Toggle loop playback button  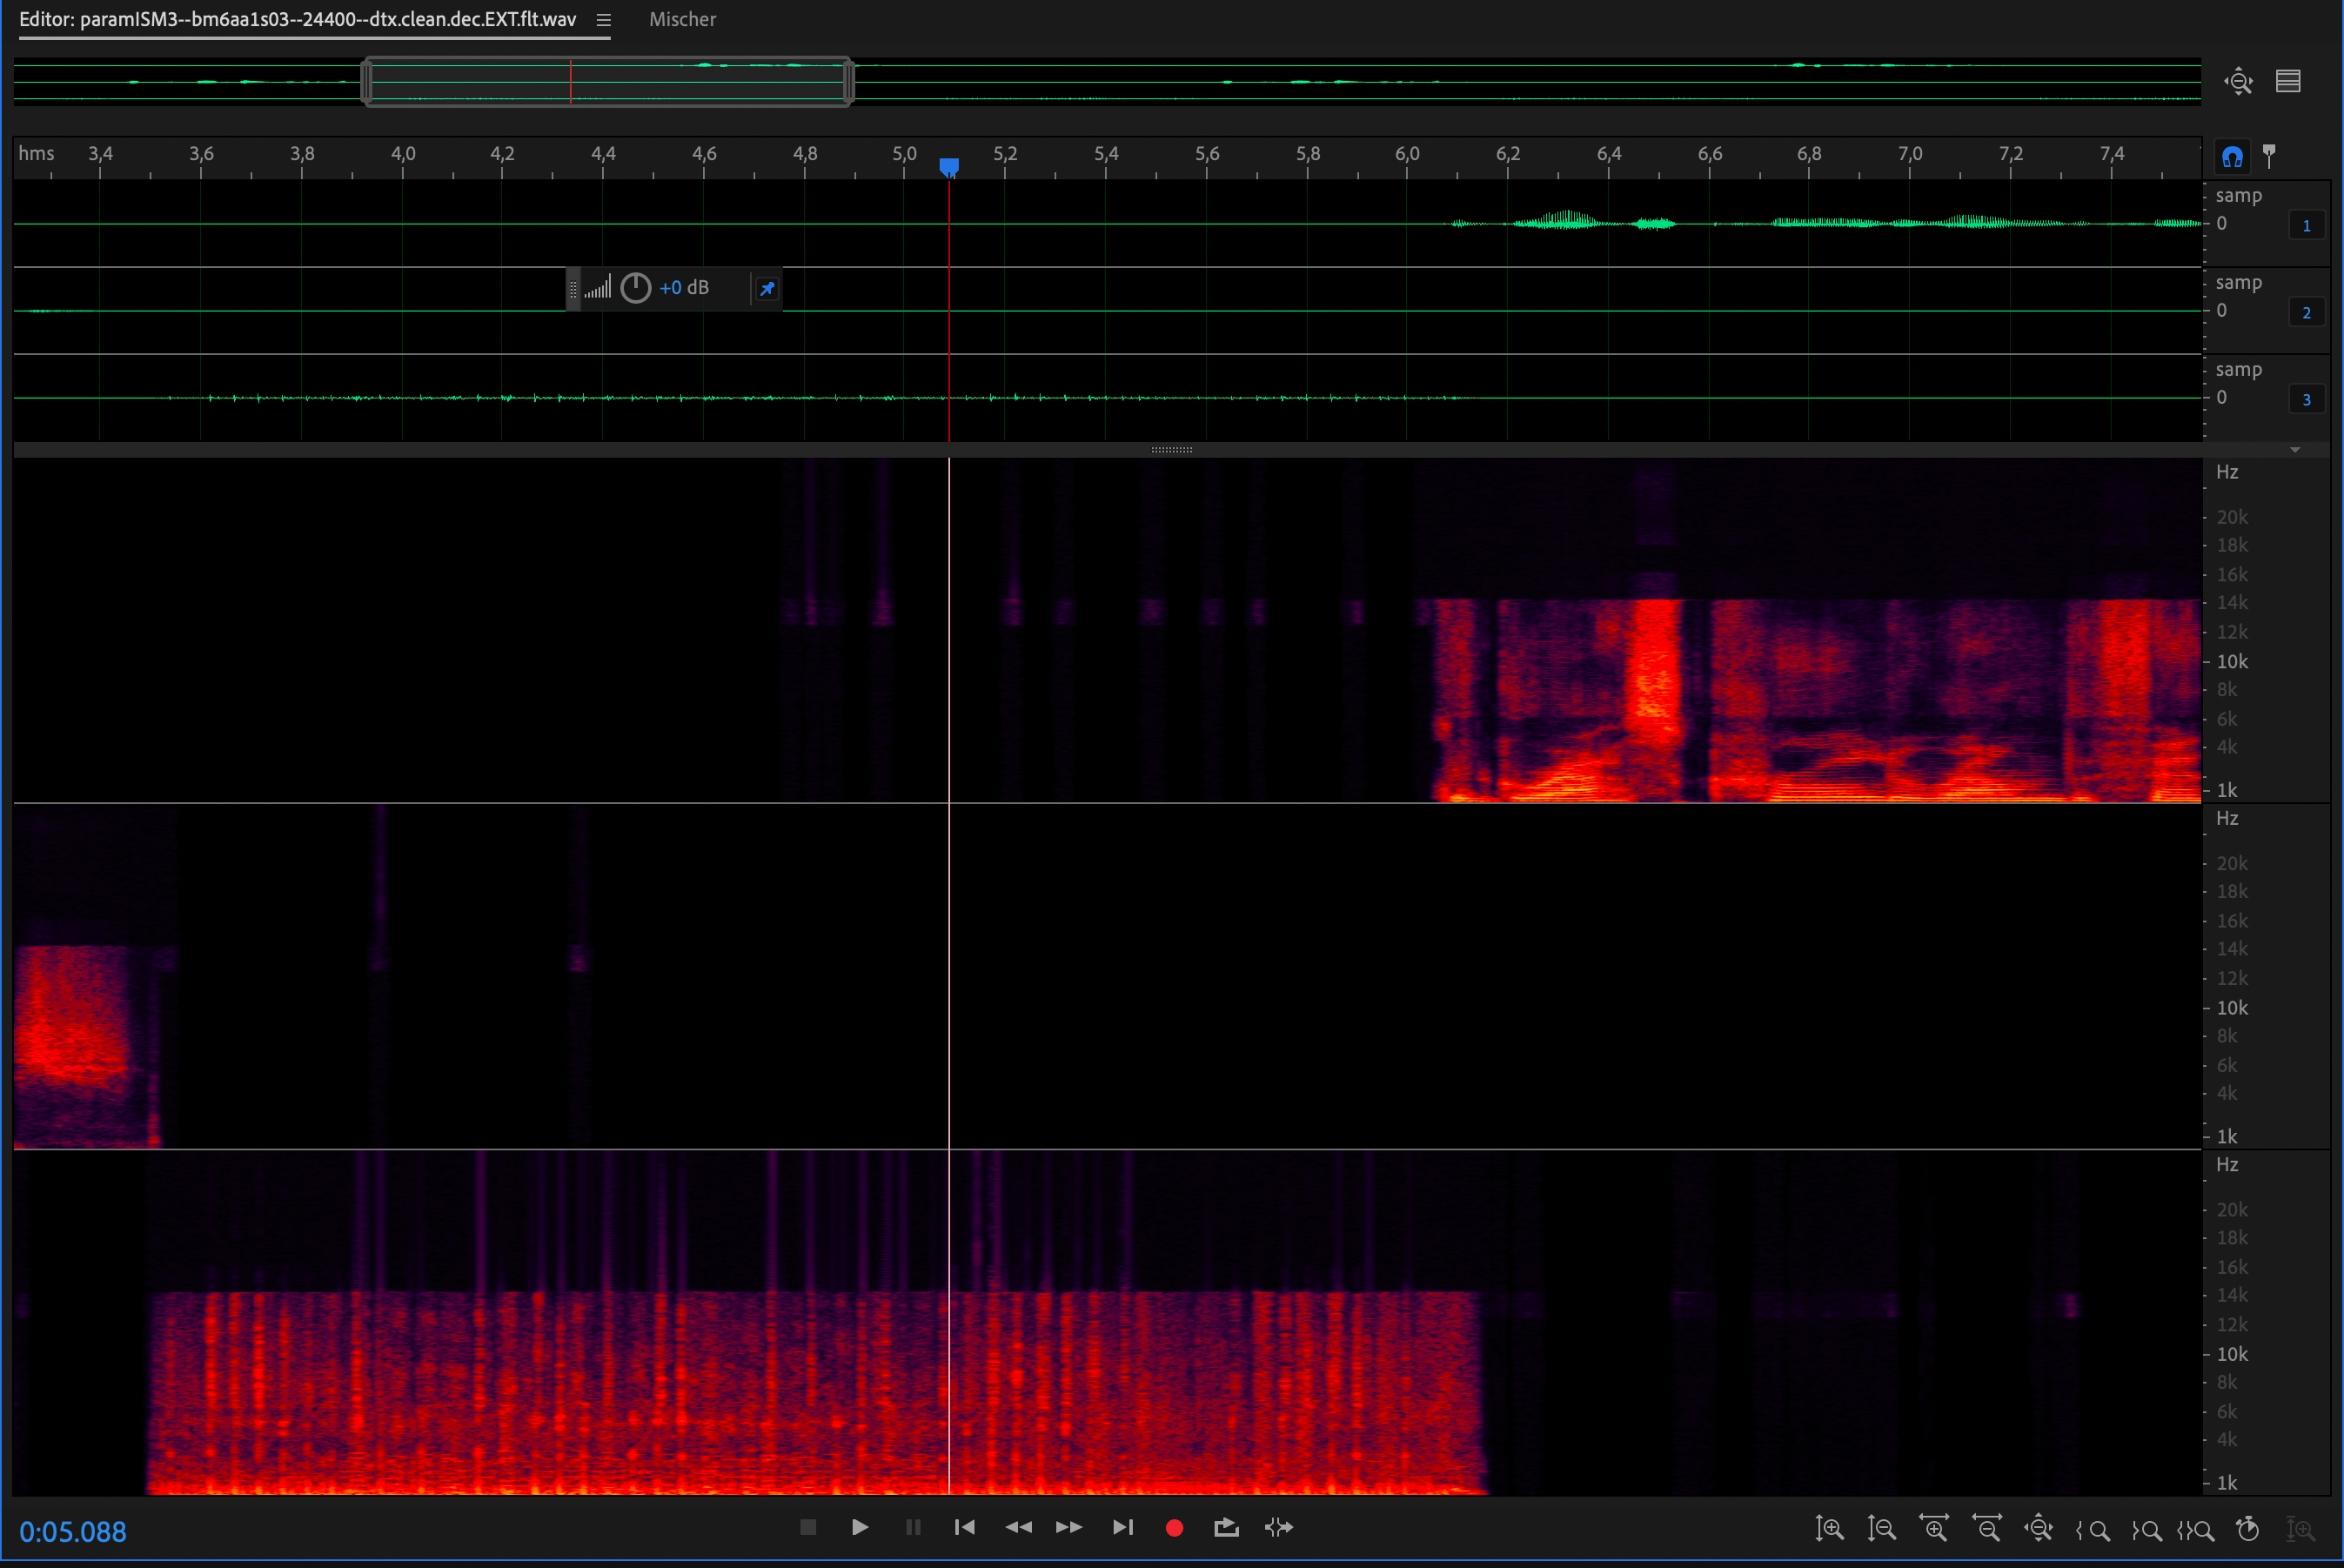pyautogui.click(x=1226, y=1527)
